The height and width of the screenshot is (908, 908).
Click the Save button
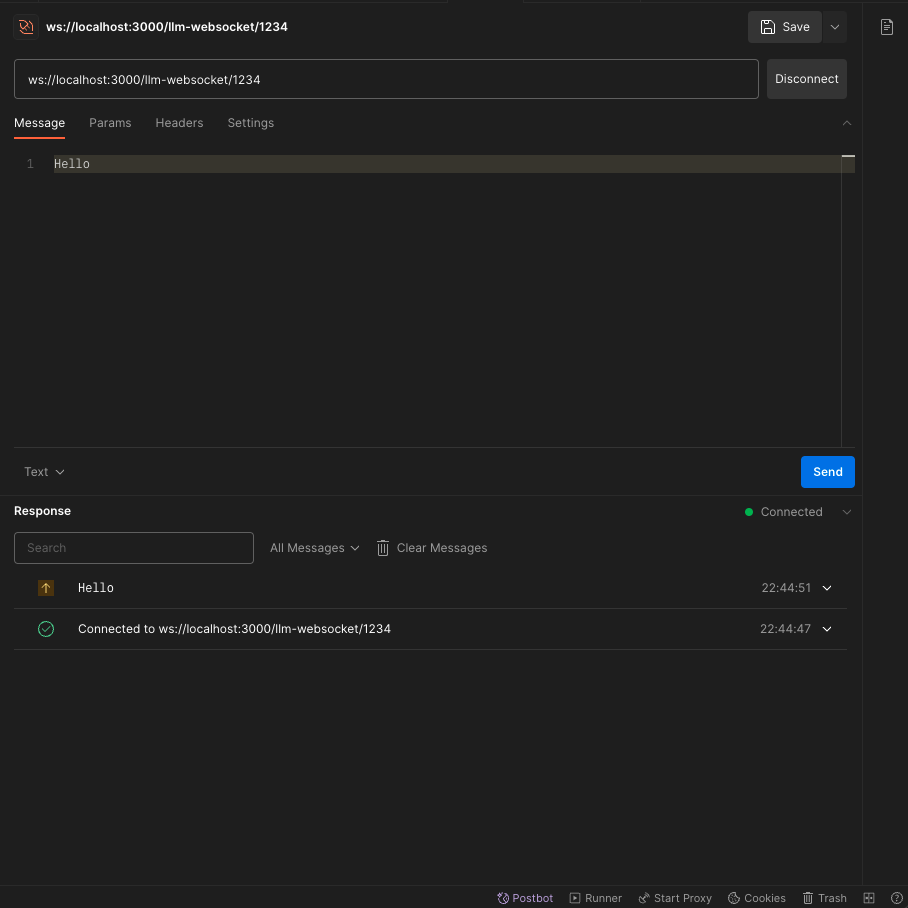pos(785,27)
